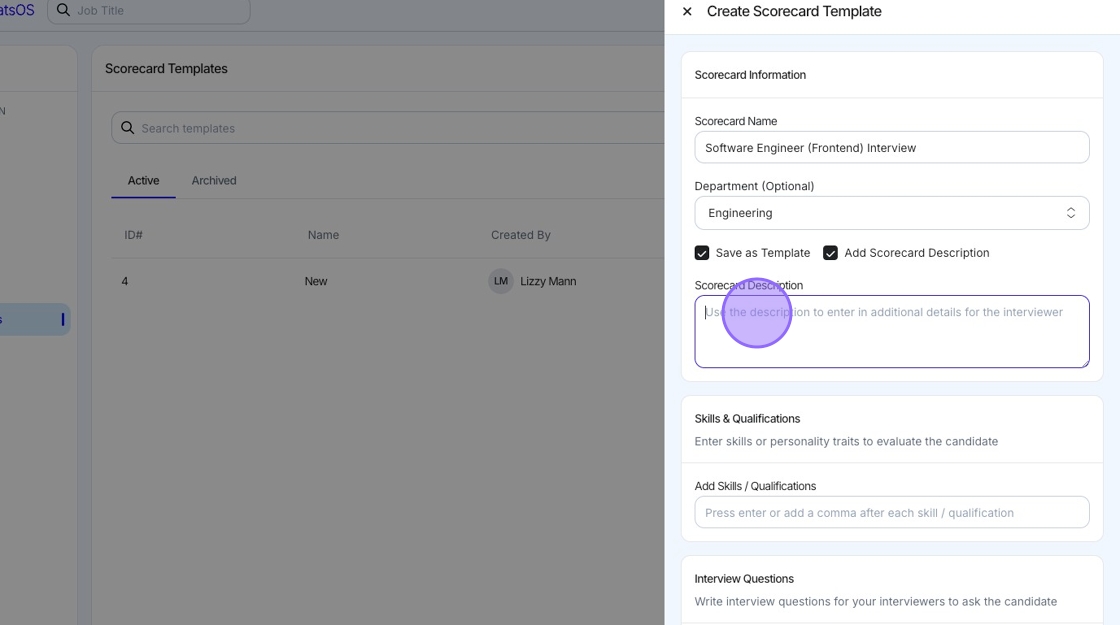
Task: Click the Lizzy Mann creator name
Action: click(x=548, y=281)
